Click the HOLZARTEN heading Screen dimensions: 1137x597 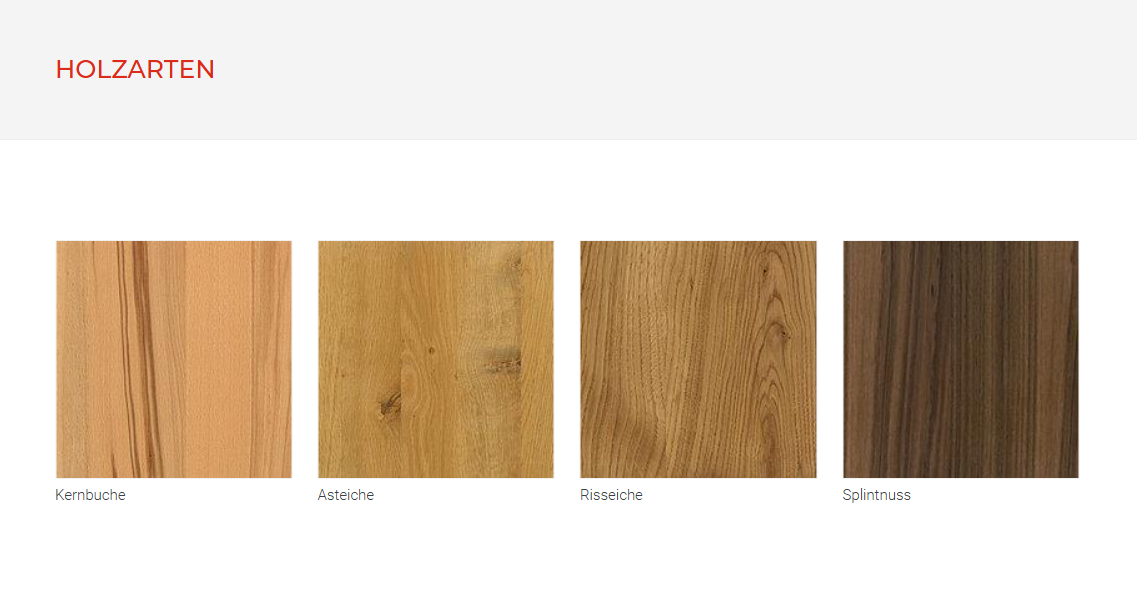[135, 70]
